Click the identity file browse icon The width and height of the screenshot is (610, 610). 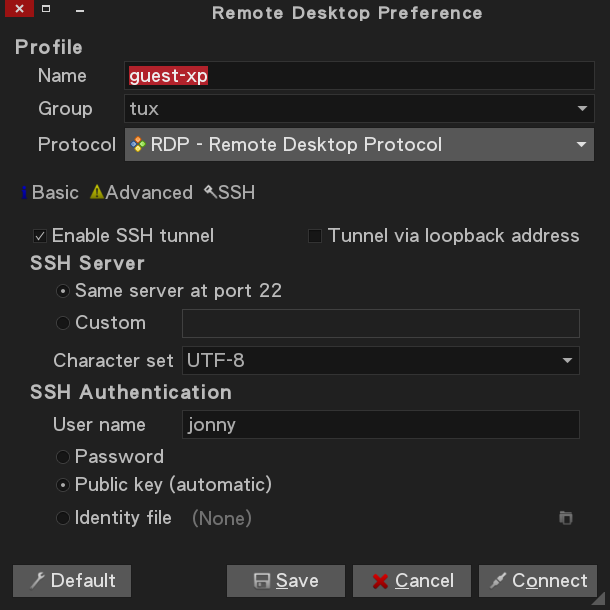(566, 518)
